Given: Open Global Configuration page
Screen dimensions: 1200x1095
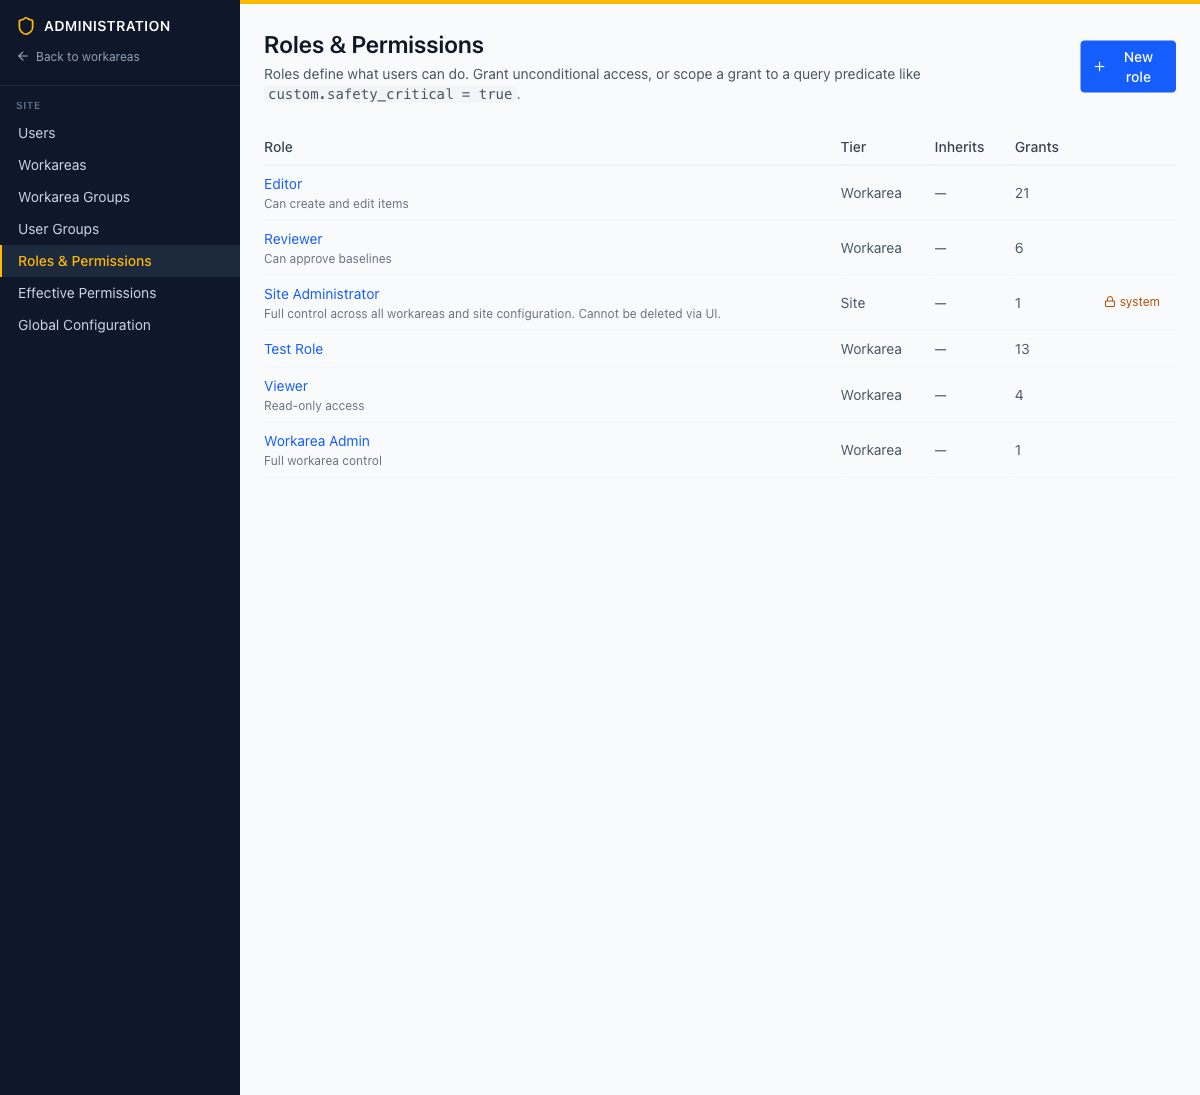Looking at the screenshot, I should (120, 325).
